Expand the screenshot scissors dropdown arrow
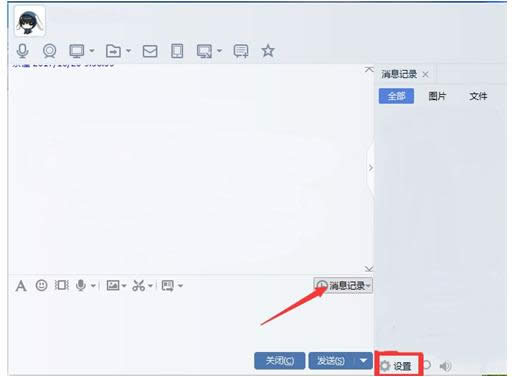The width and height of the screenshot is (516, 377). (150, 286)
